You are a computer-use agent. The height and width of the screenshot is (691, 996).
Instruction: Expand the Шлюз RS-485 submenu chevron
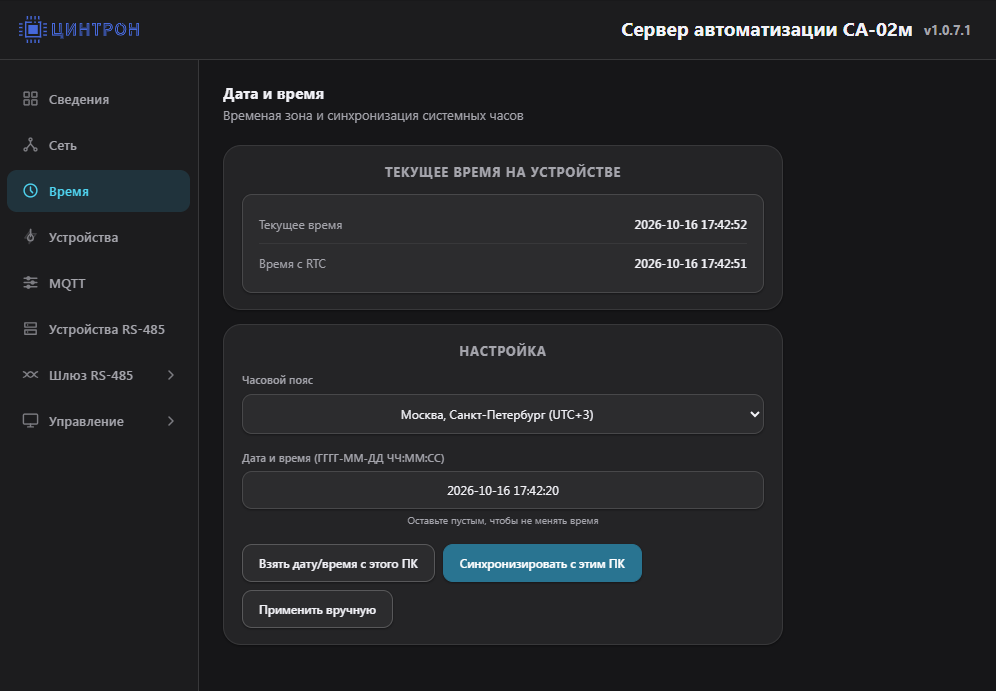[171, 375]
